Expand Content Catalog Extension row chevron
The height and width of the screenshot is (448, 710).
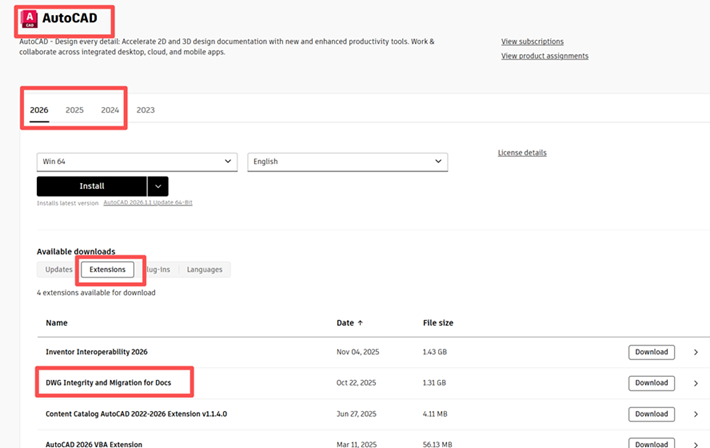coord(696,414)
